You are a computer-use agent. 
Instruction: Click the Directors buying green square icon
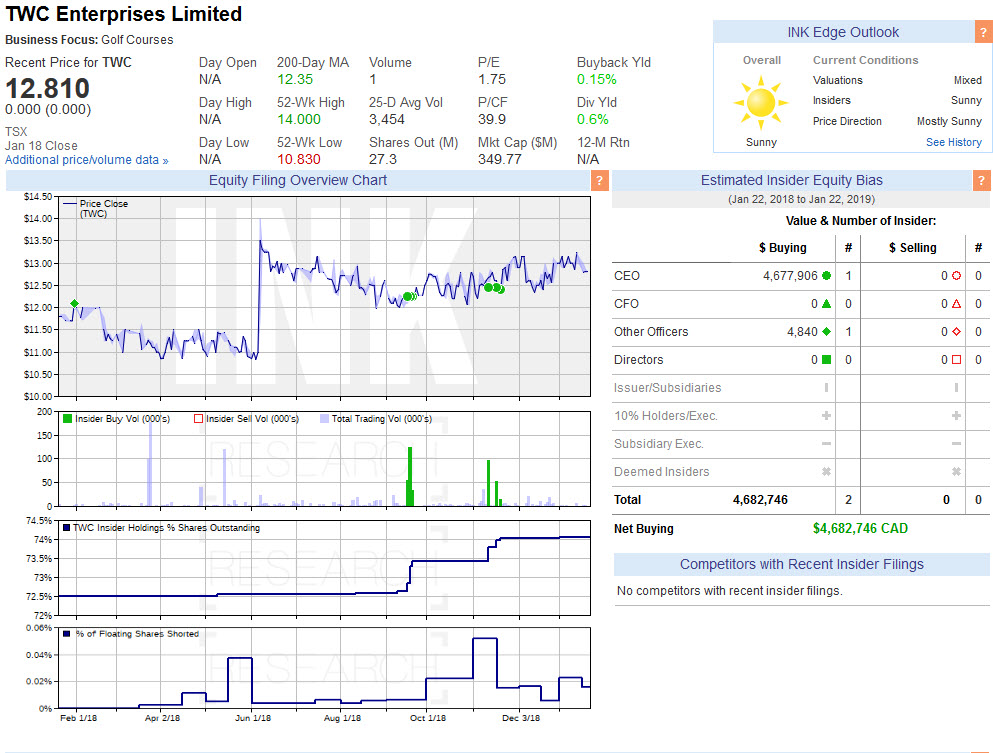point(826,360)
